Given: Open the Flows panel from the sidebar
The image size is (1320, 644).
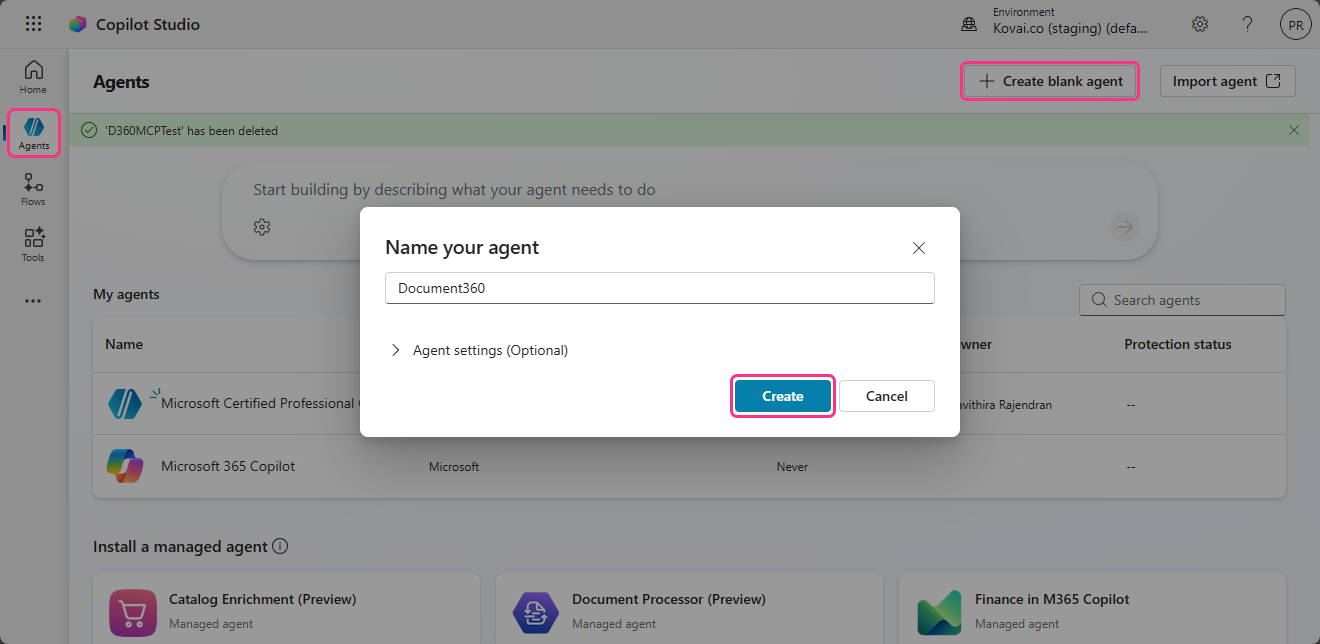Looking at the screenshot, I should point(33,188).
